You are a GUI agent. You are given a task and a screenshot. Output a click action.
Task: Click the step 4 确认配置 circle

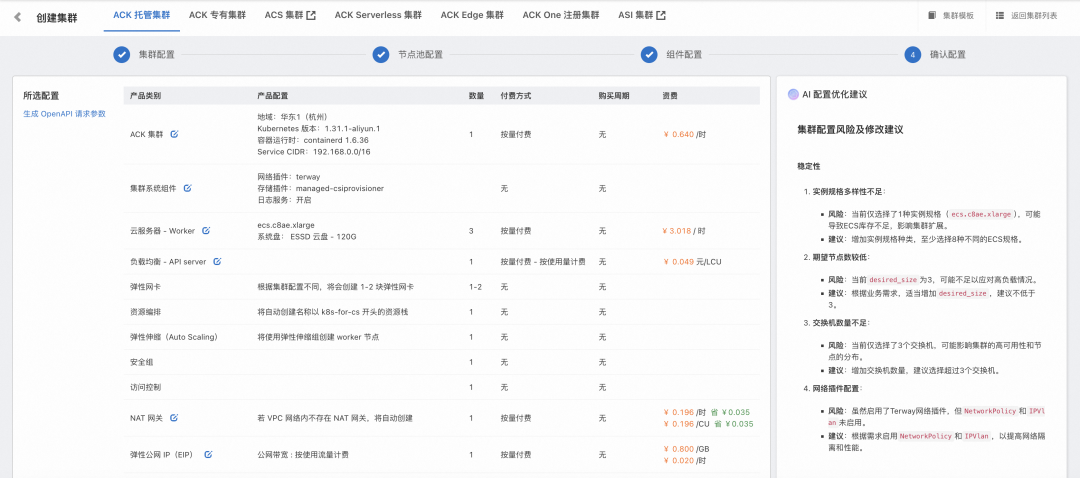click(x=913, y=54)
